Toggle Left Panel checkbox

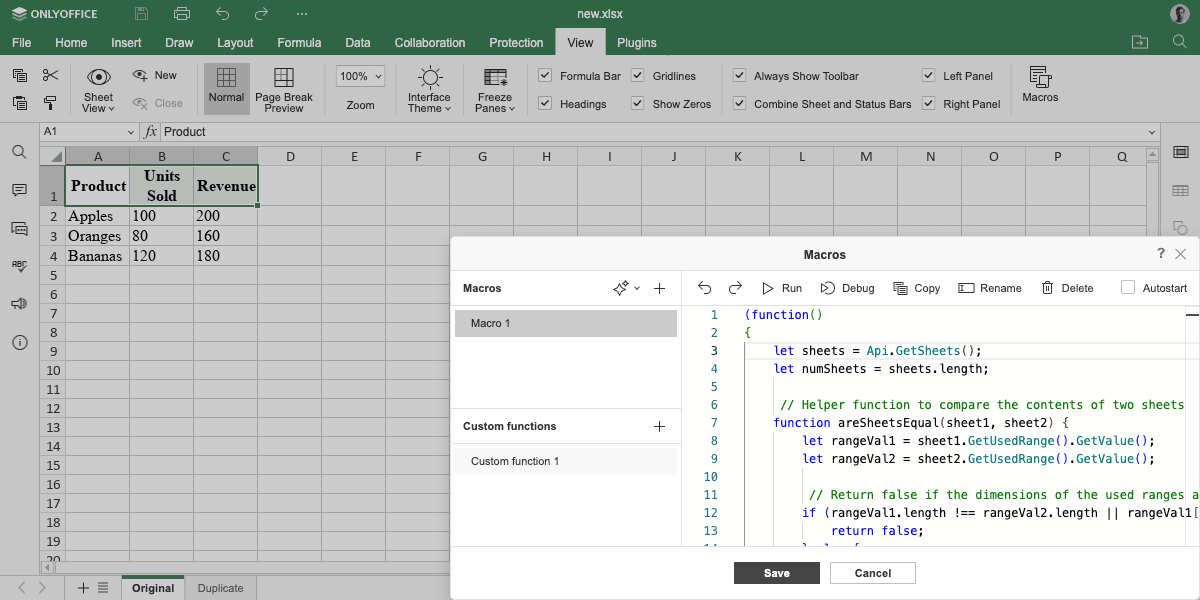point(928,75)
